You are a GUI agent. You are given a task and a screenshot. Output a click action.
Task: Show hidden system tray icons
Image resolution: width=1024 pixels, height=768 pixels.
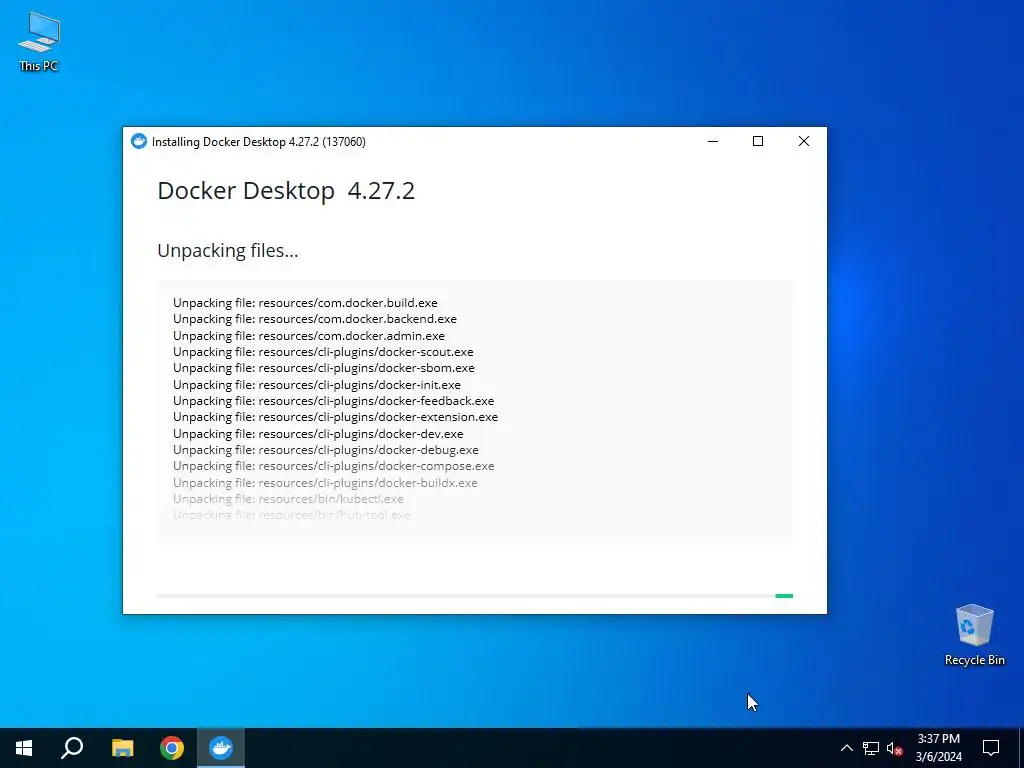click(x=846, y=748)
